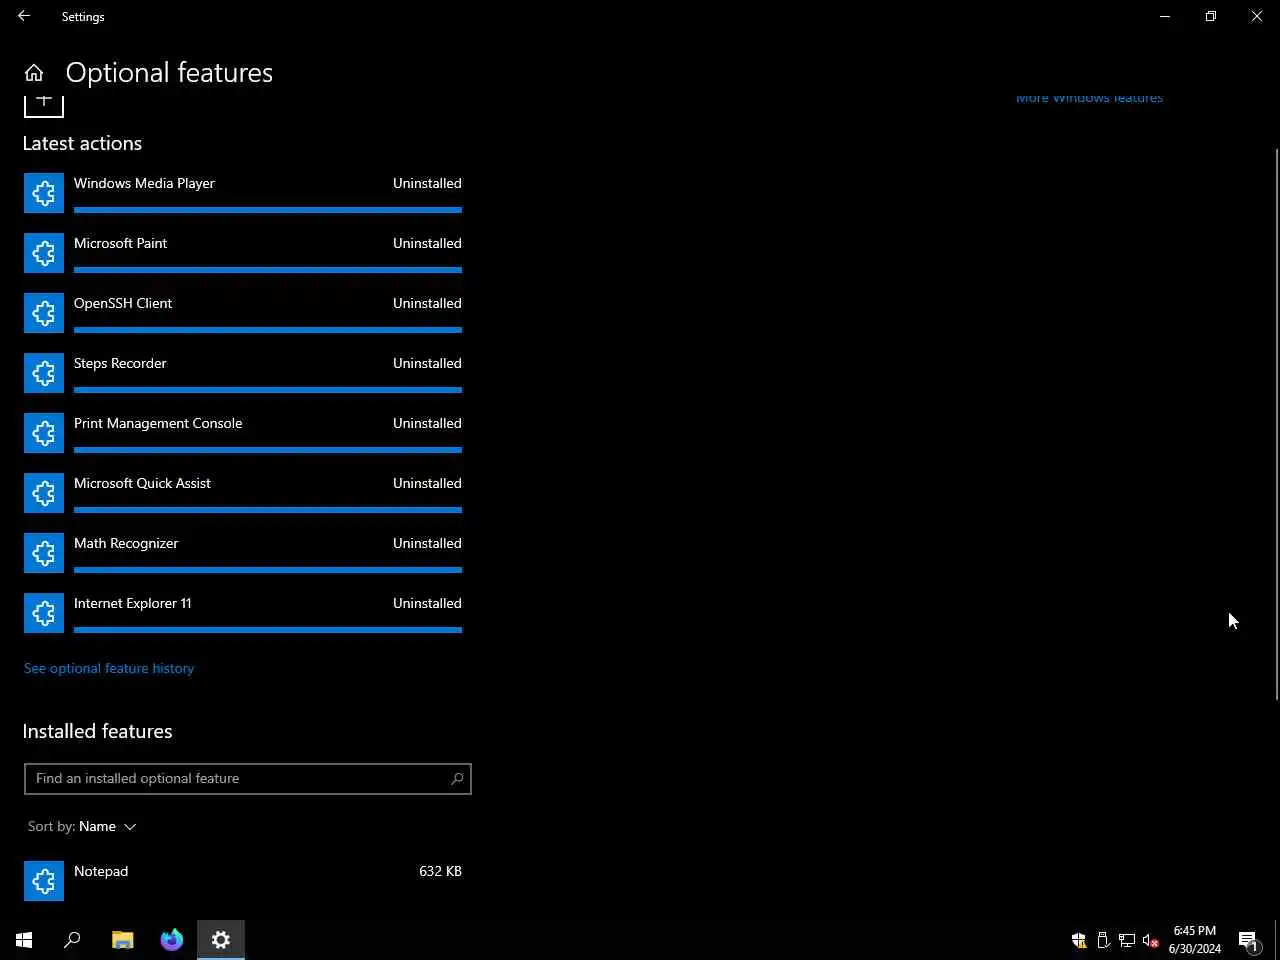This screenshot has width=1280, height=960.
Task: Click the vertical scrollbar on the right
Action: point(1276,423)
